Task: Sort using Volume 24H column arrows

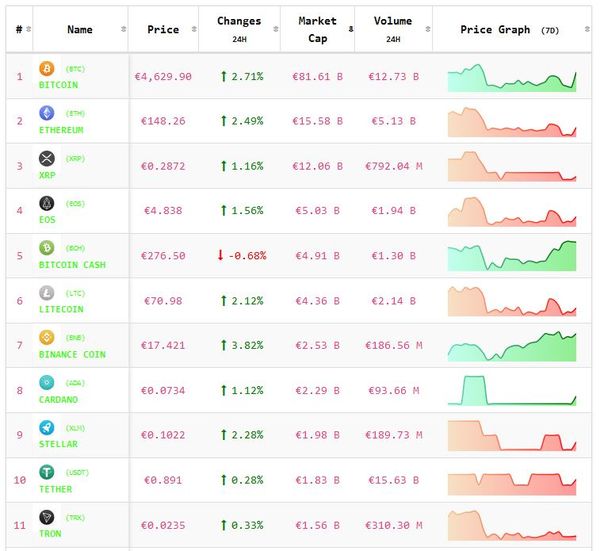Action: pyautogui.click(x=428, y=29)
